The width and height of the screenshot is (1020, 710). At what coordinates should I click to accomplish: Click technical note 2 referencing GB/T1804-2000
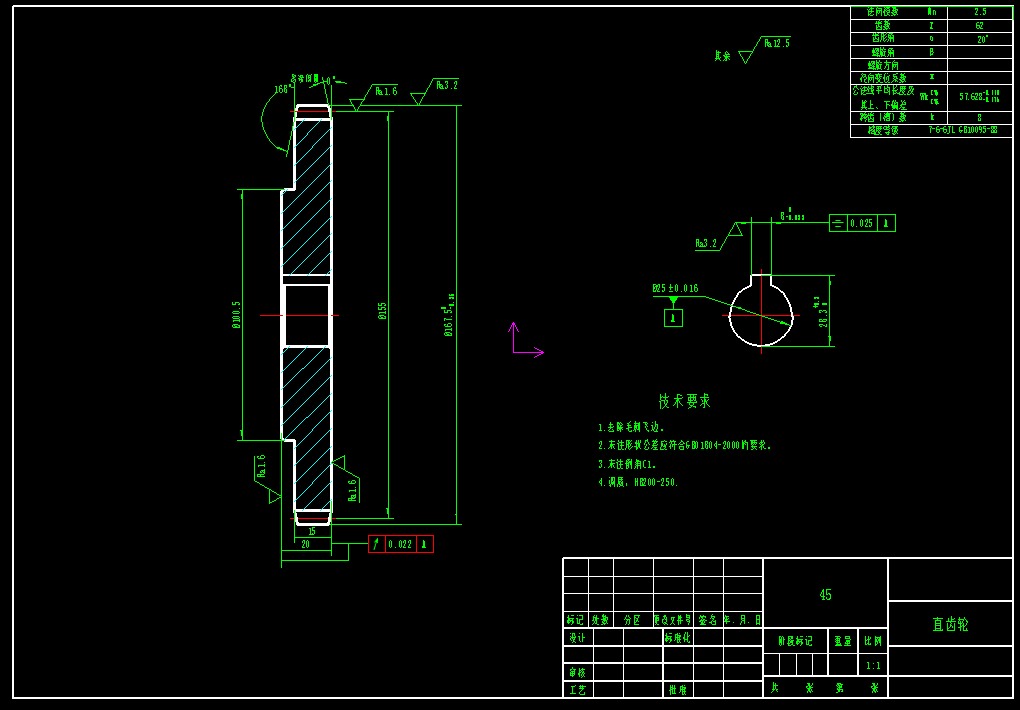[684, 446]
